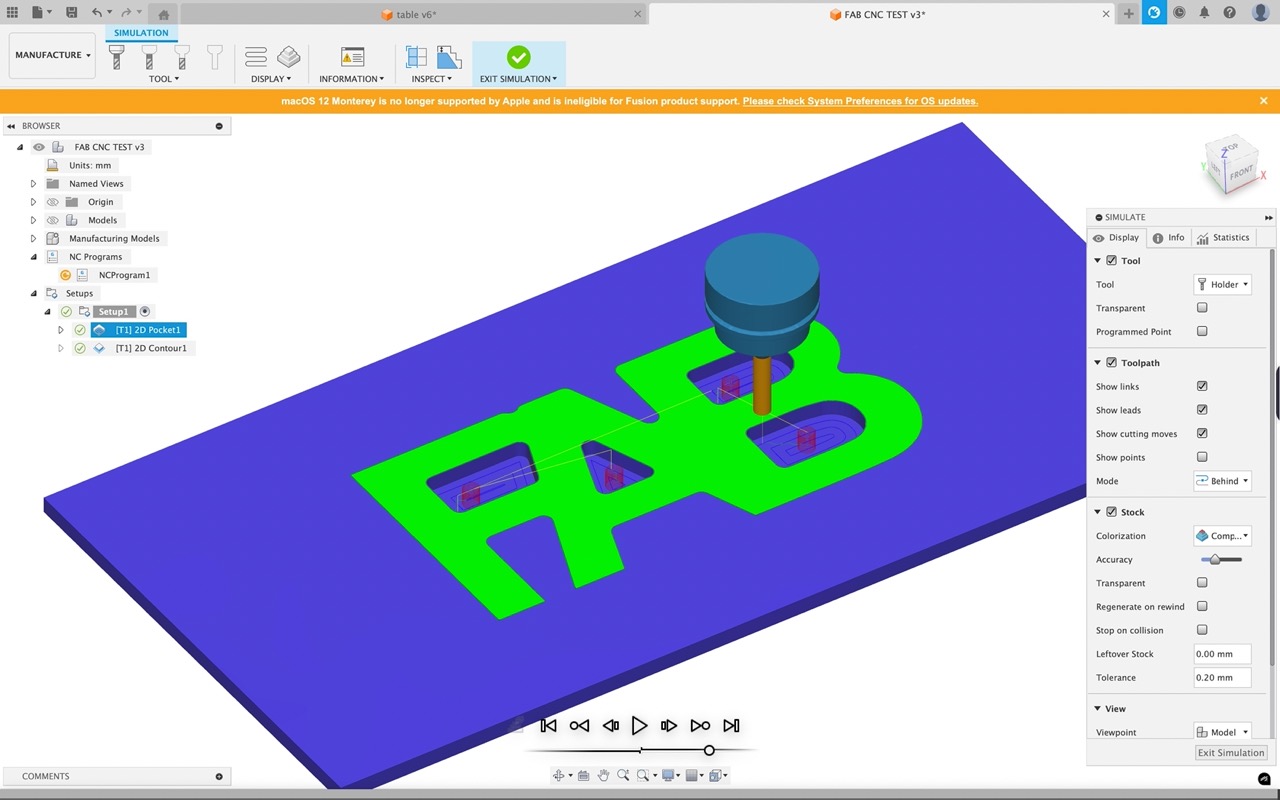This screenshot has width=1280, height=800.
Task: Open the INSPECT menu
Action: 432,79
